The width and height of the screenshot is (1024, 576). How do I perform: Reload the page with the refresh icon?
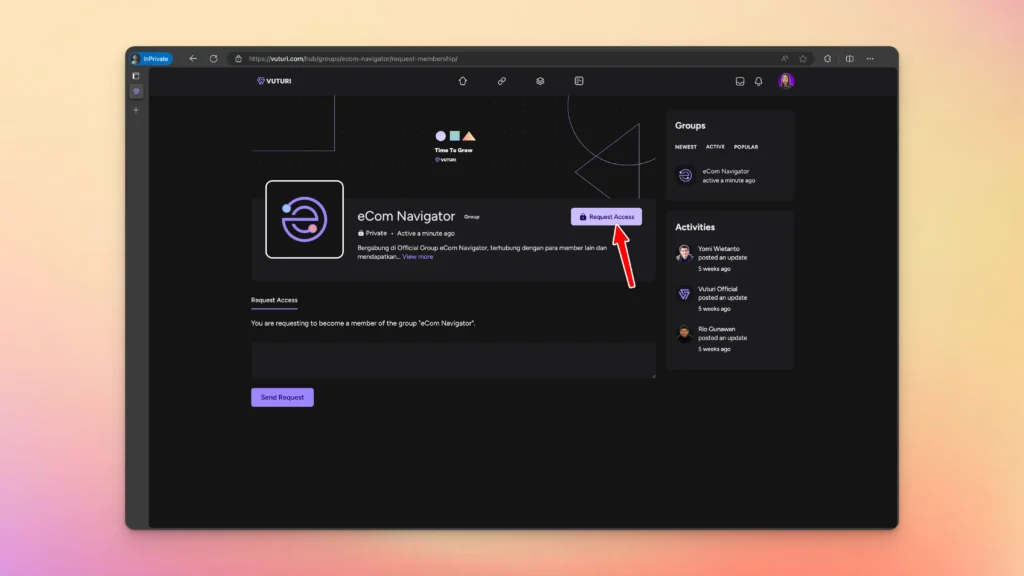pyautogui.click(x=214, y=59)
